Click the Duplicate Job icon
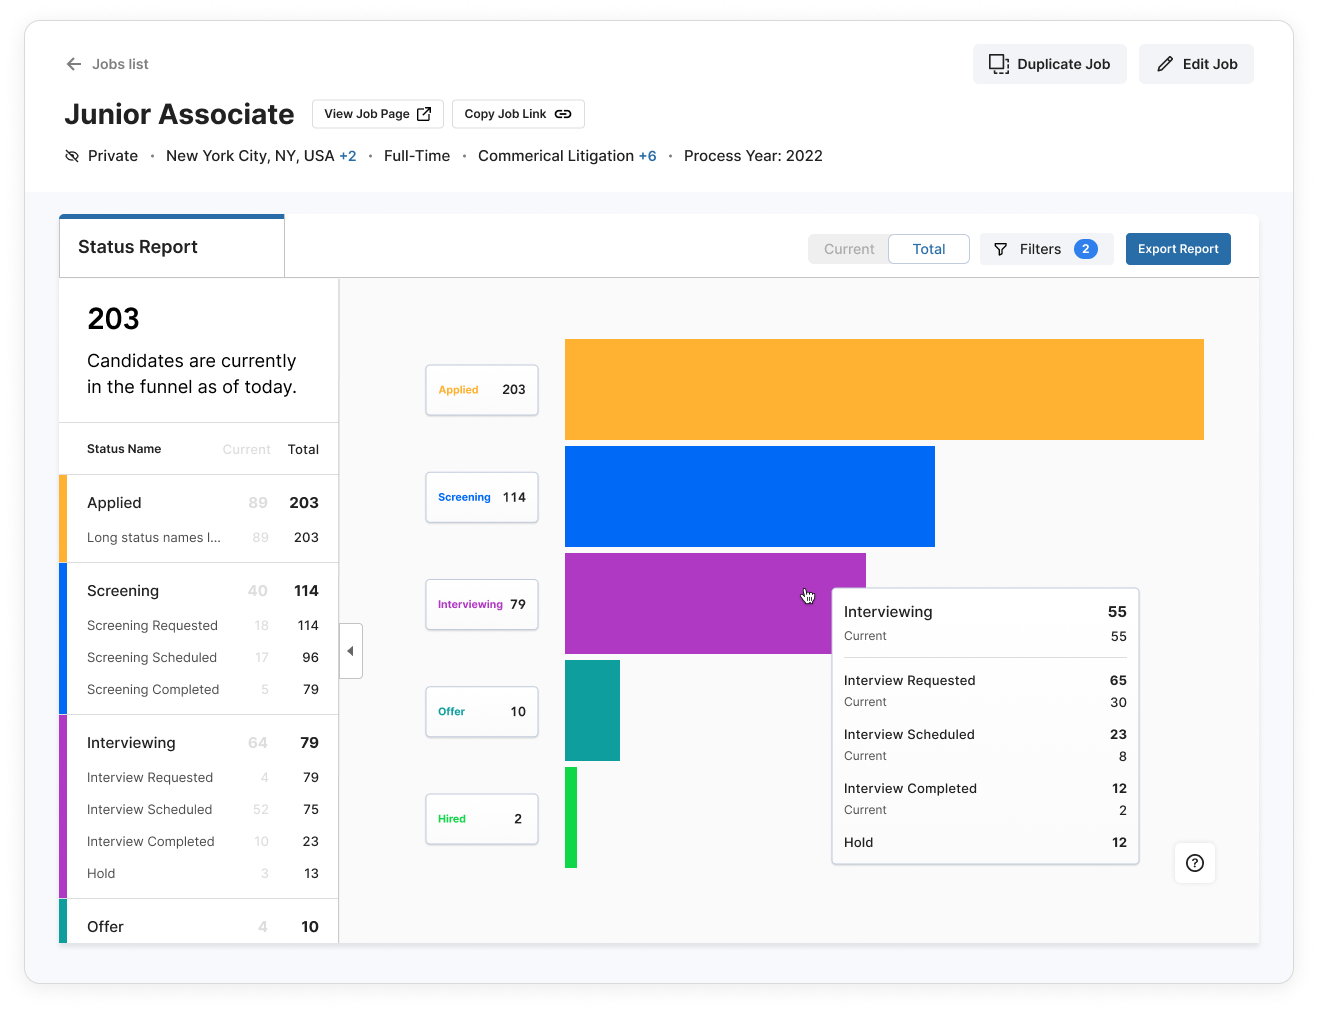 coord(999,63)
